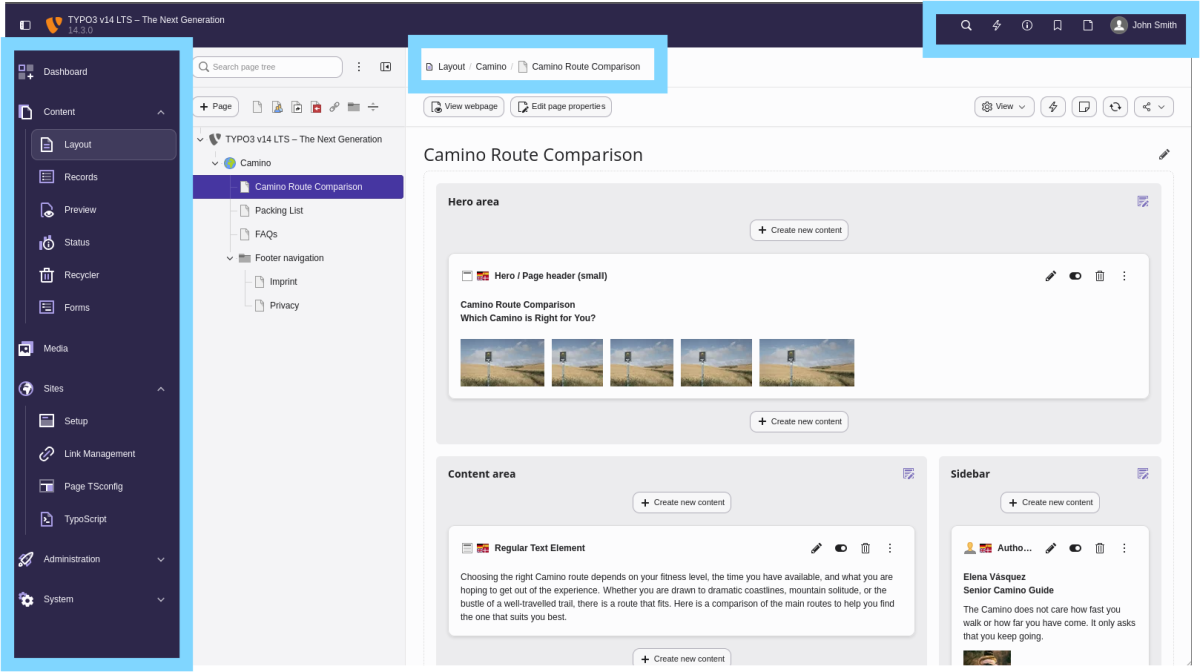Toggle visibility of the Author sidebar element
Image resolution: width=1200 pixels, height=672 pixels.
1076,548
